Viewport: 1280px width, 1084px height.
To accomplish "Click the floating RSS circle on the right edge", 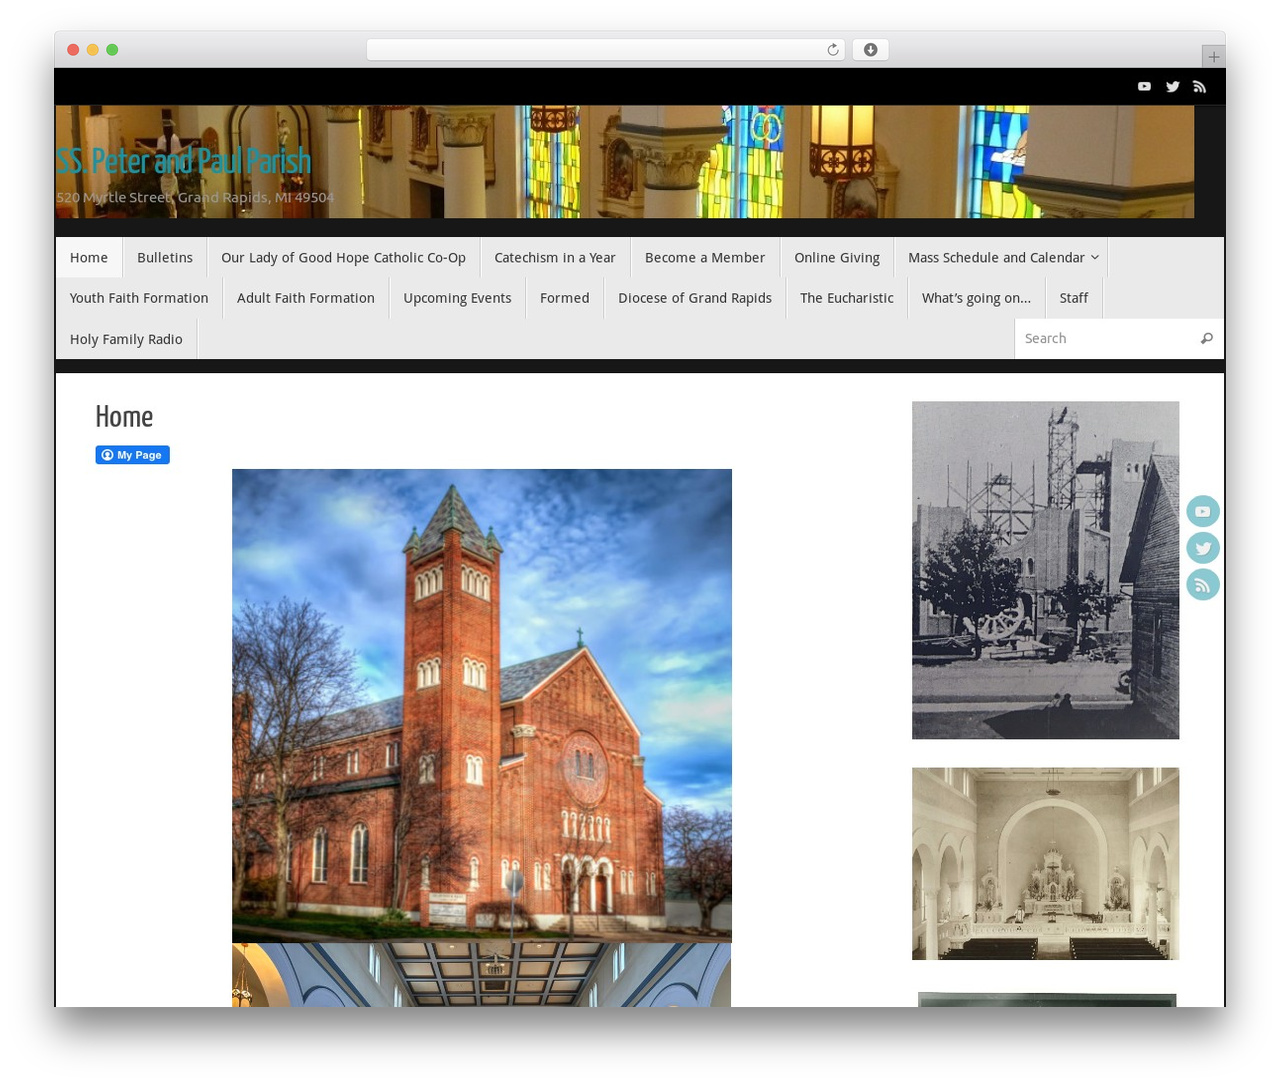I will tap(1203, 585).
